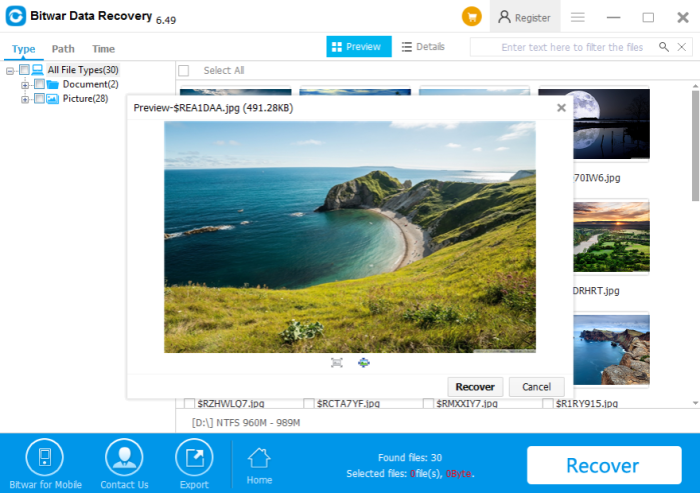Expand the Document(2) tree node

(x=25, y=84)
